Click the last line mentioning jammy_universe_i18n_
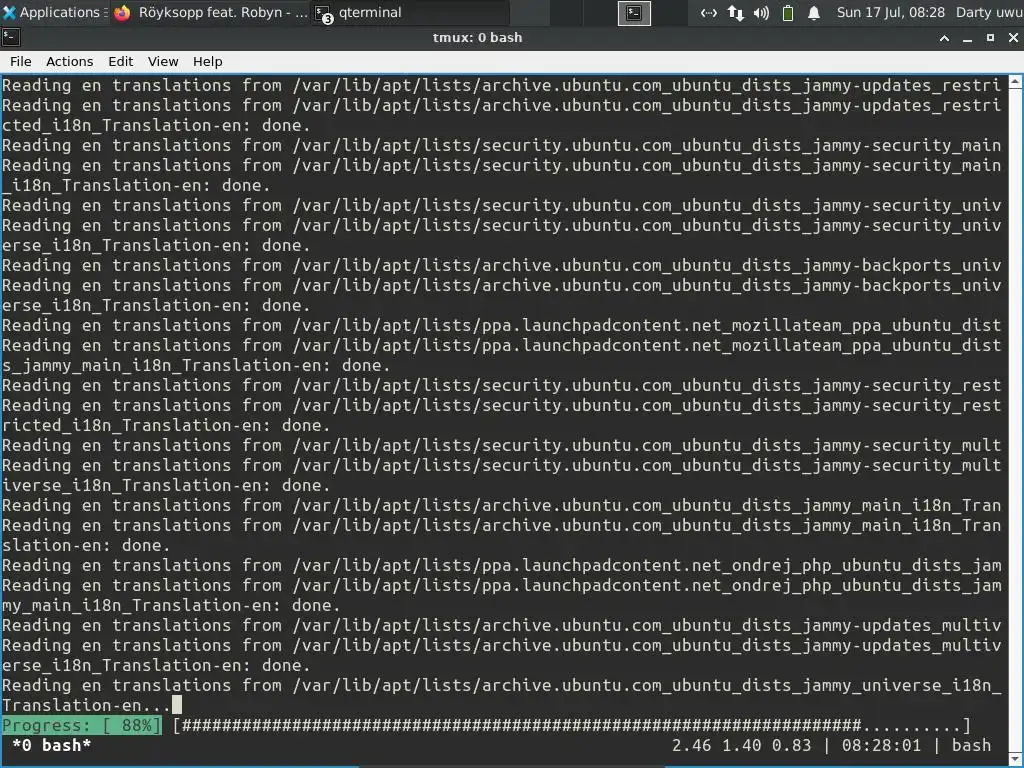The height and width of the screenshot is (768, 1024). point(501,685)
